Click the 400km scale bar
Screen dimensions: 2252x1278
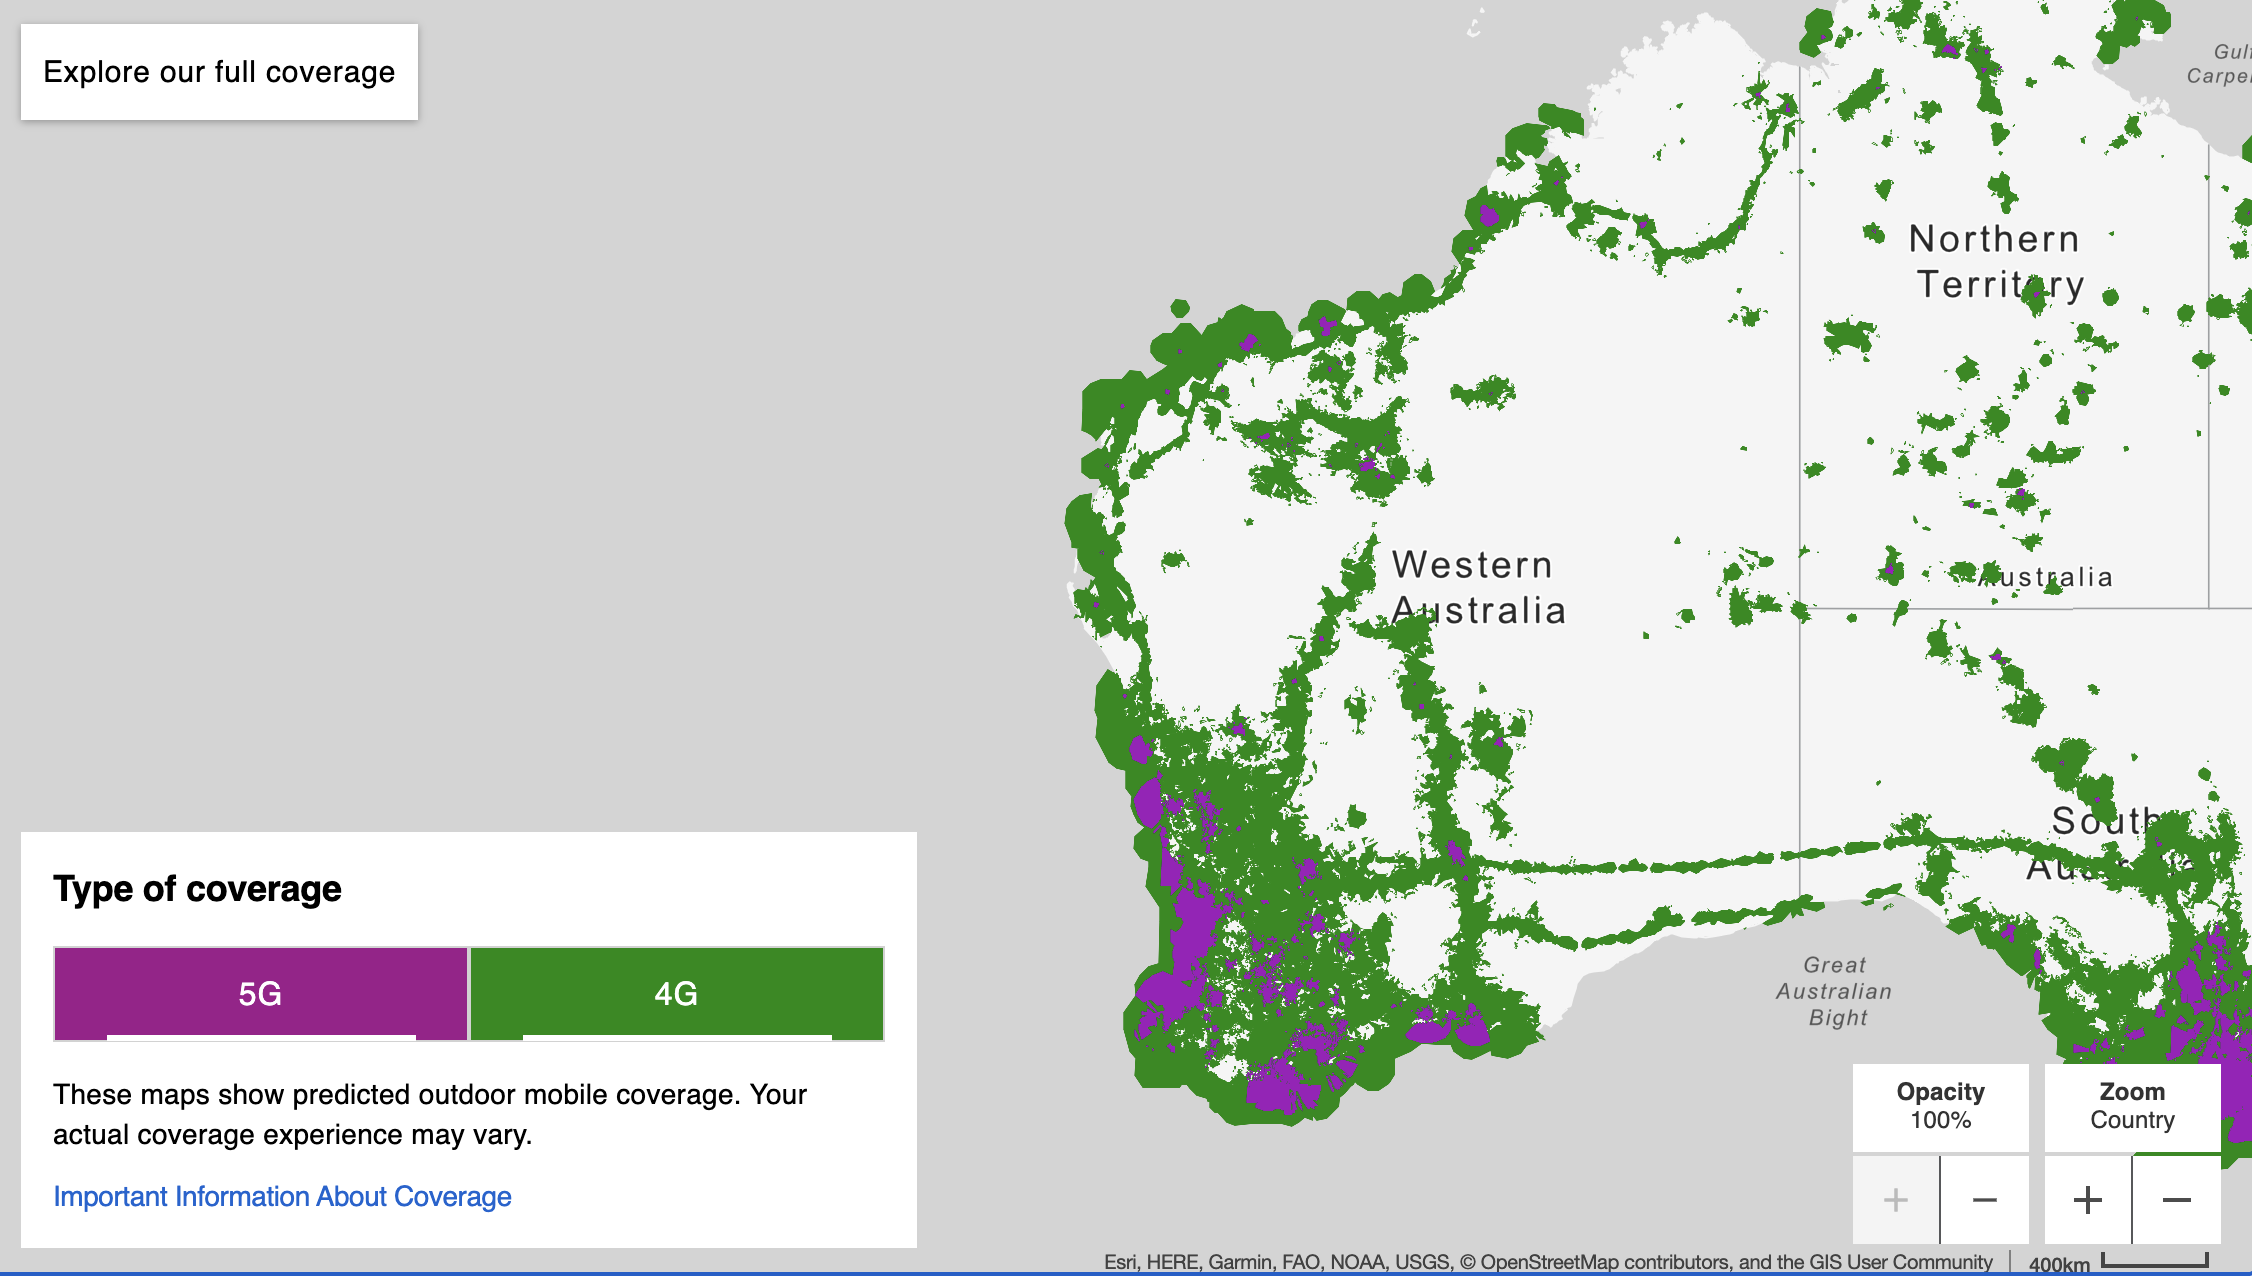click(x=2119, y=1263)
